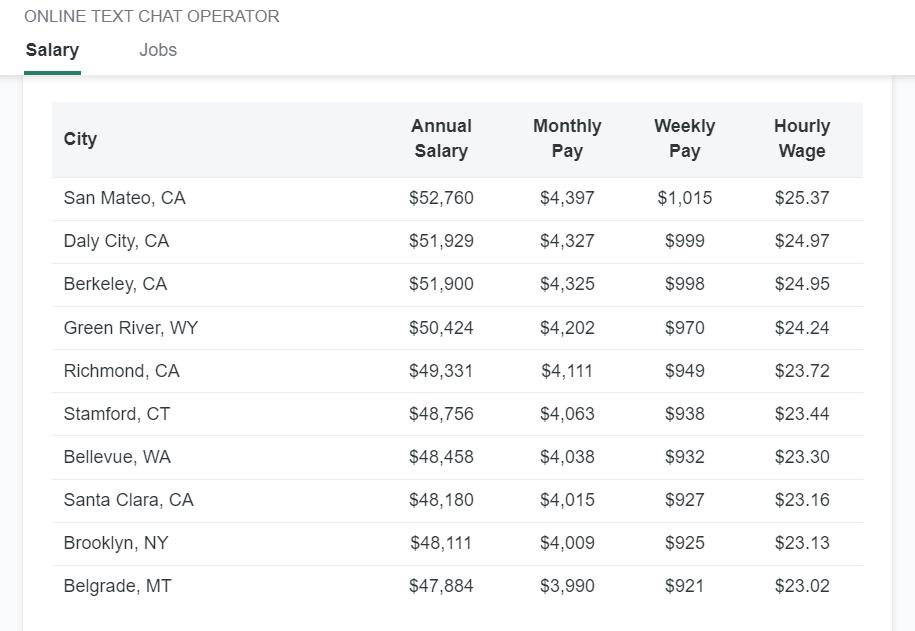915x631 pixels.
Task: Click the $48,180 annual salary value
Action: click(441, 500)
